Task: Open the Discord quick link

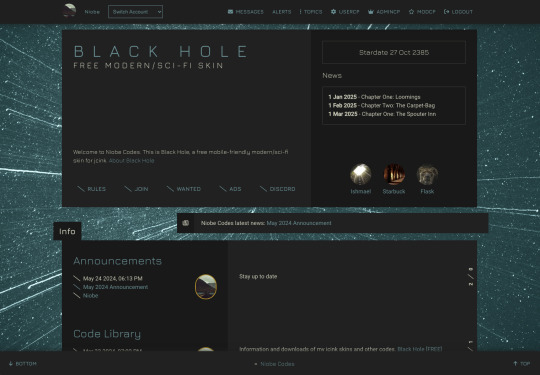Action: point(282,189)
